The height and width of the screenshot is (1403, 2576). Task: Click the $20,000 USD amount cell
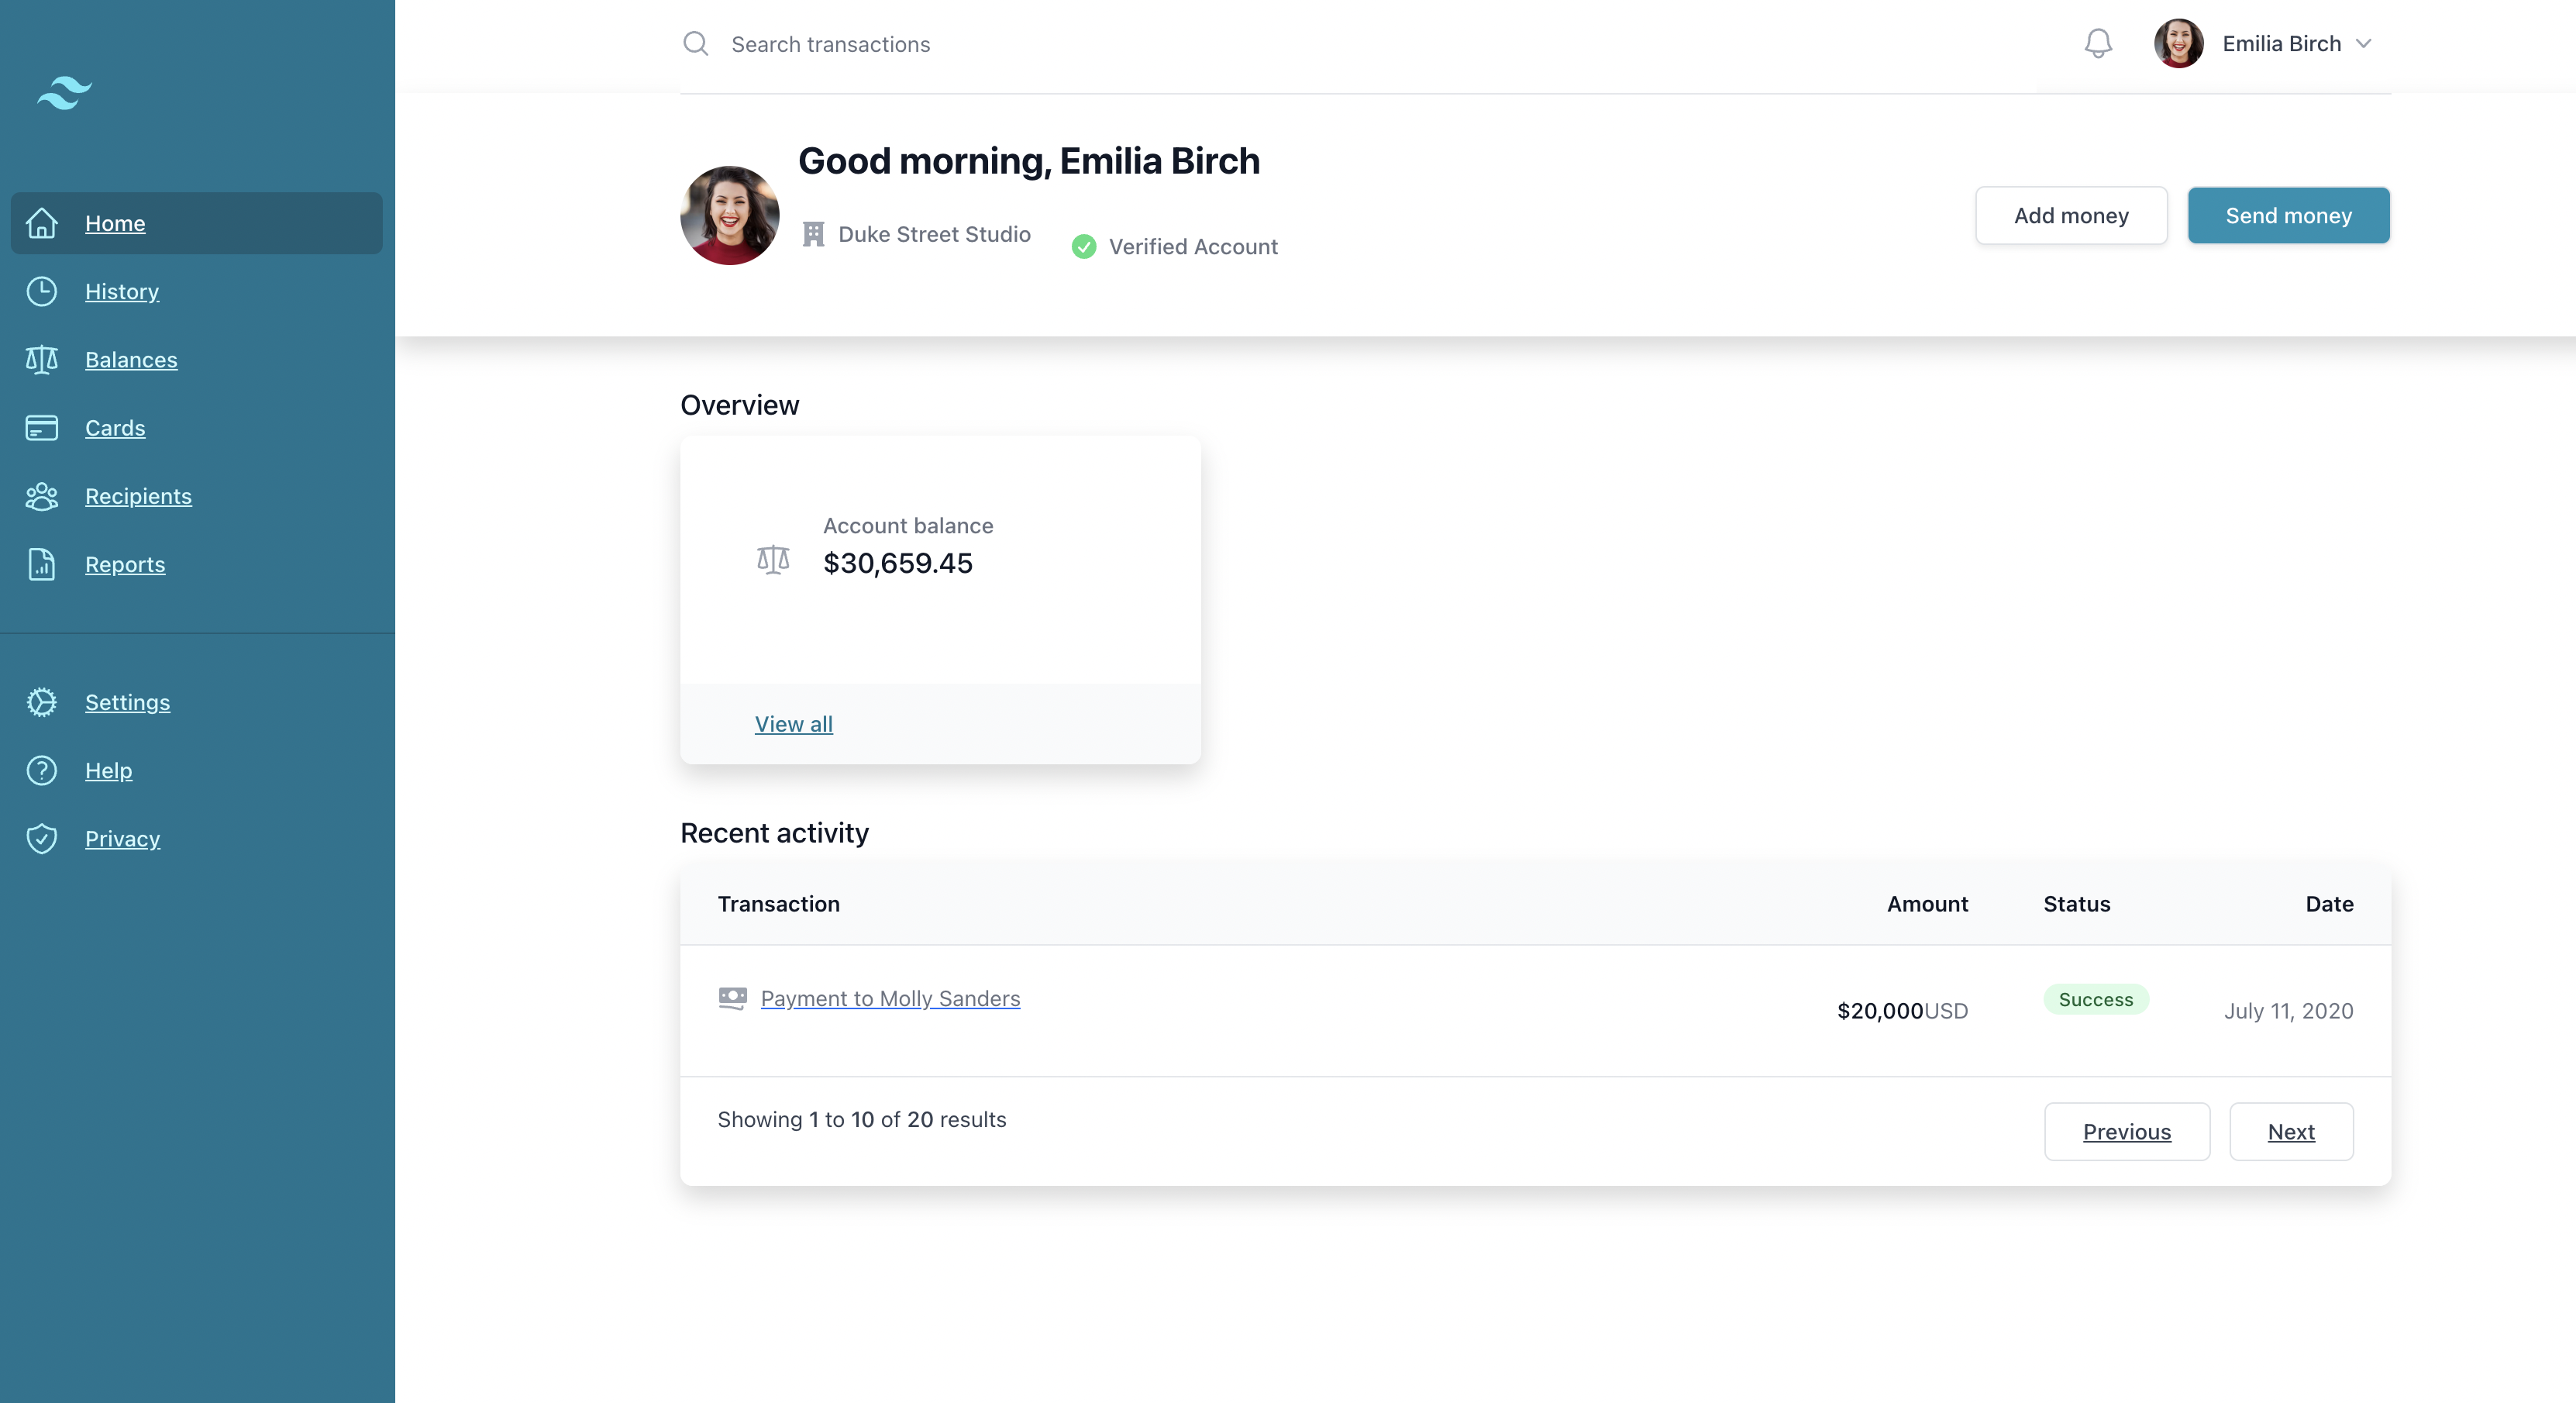click(x=1902, y=1011)
